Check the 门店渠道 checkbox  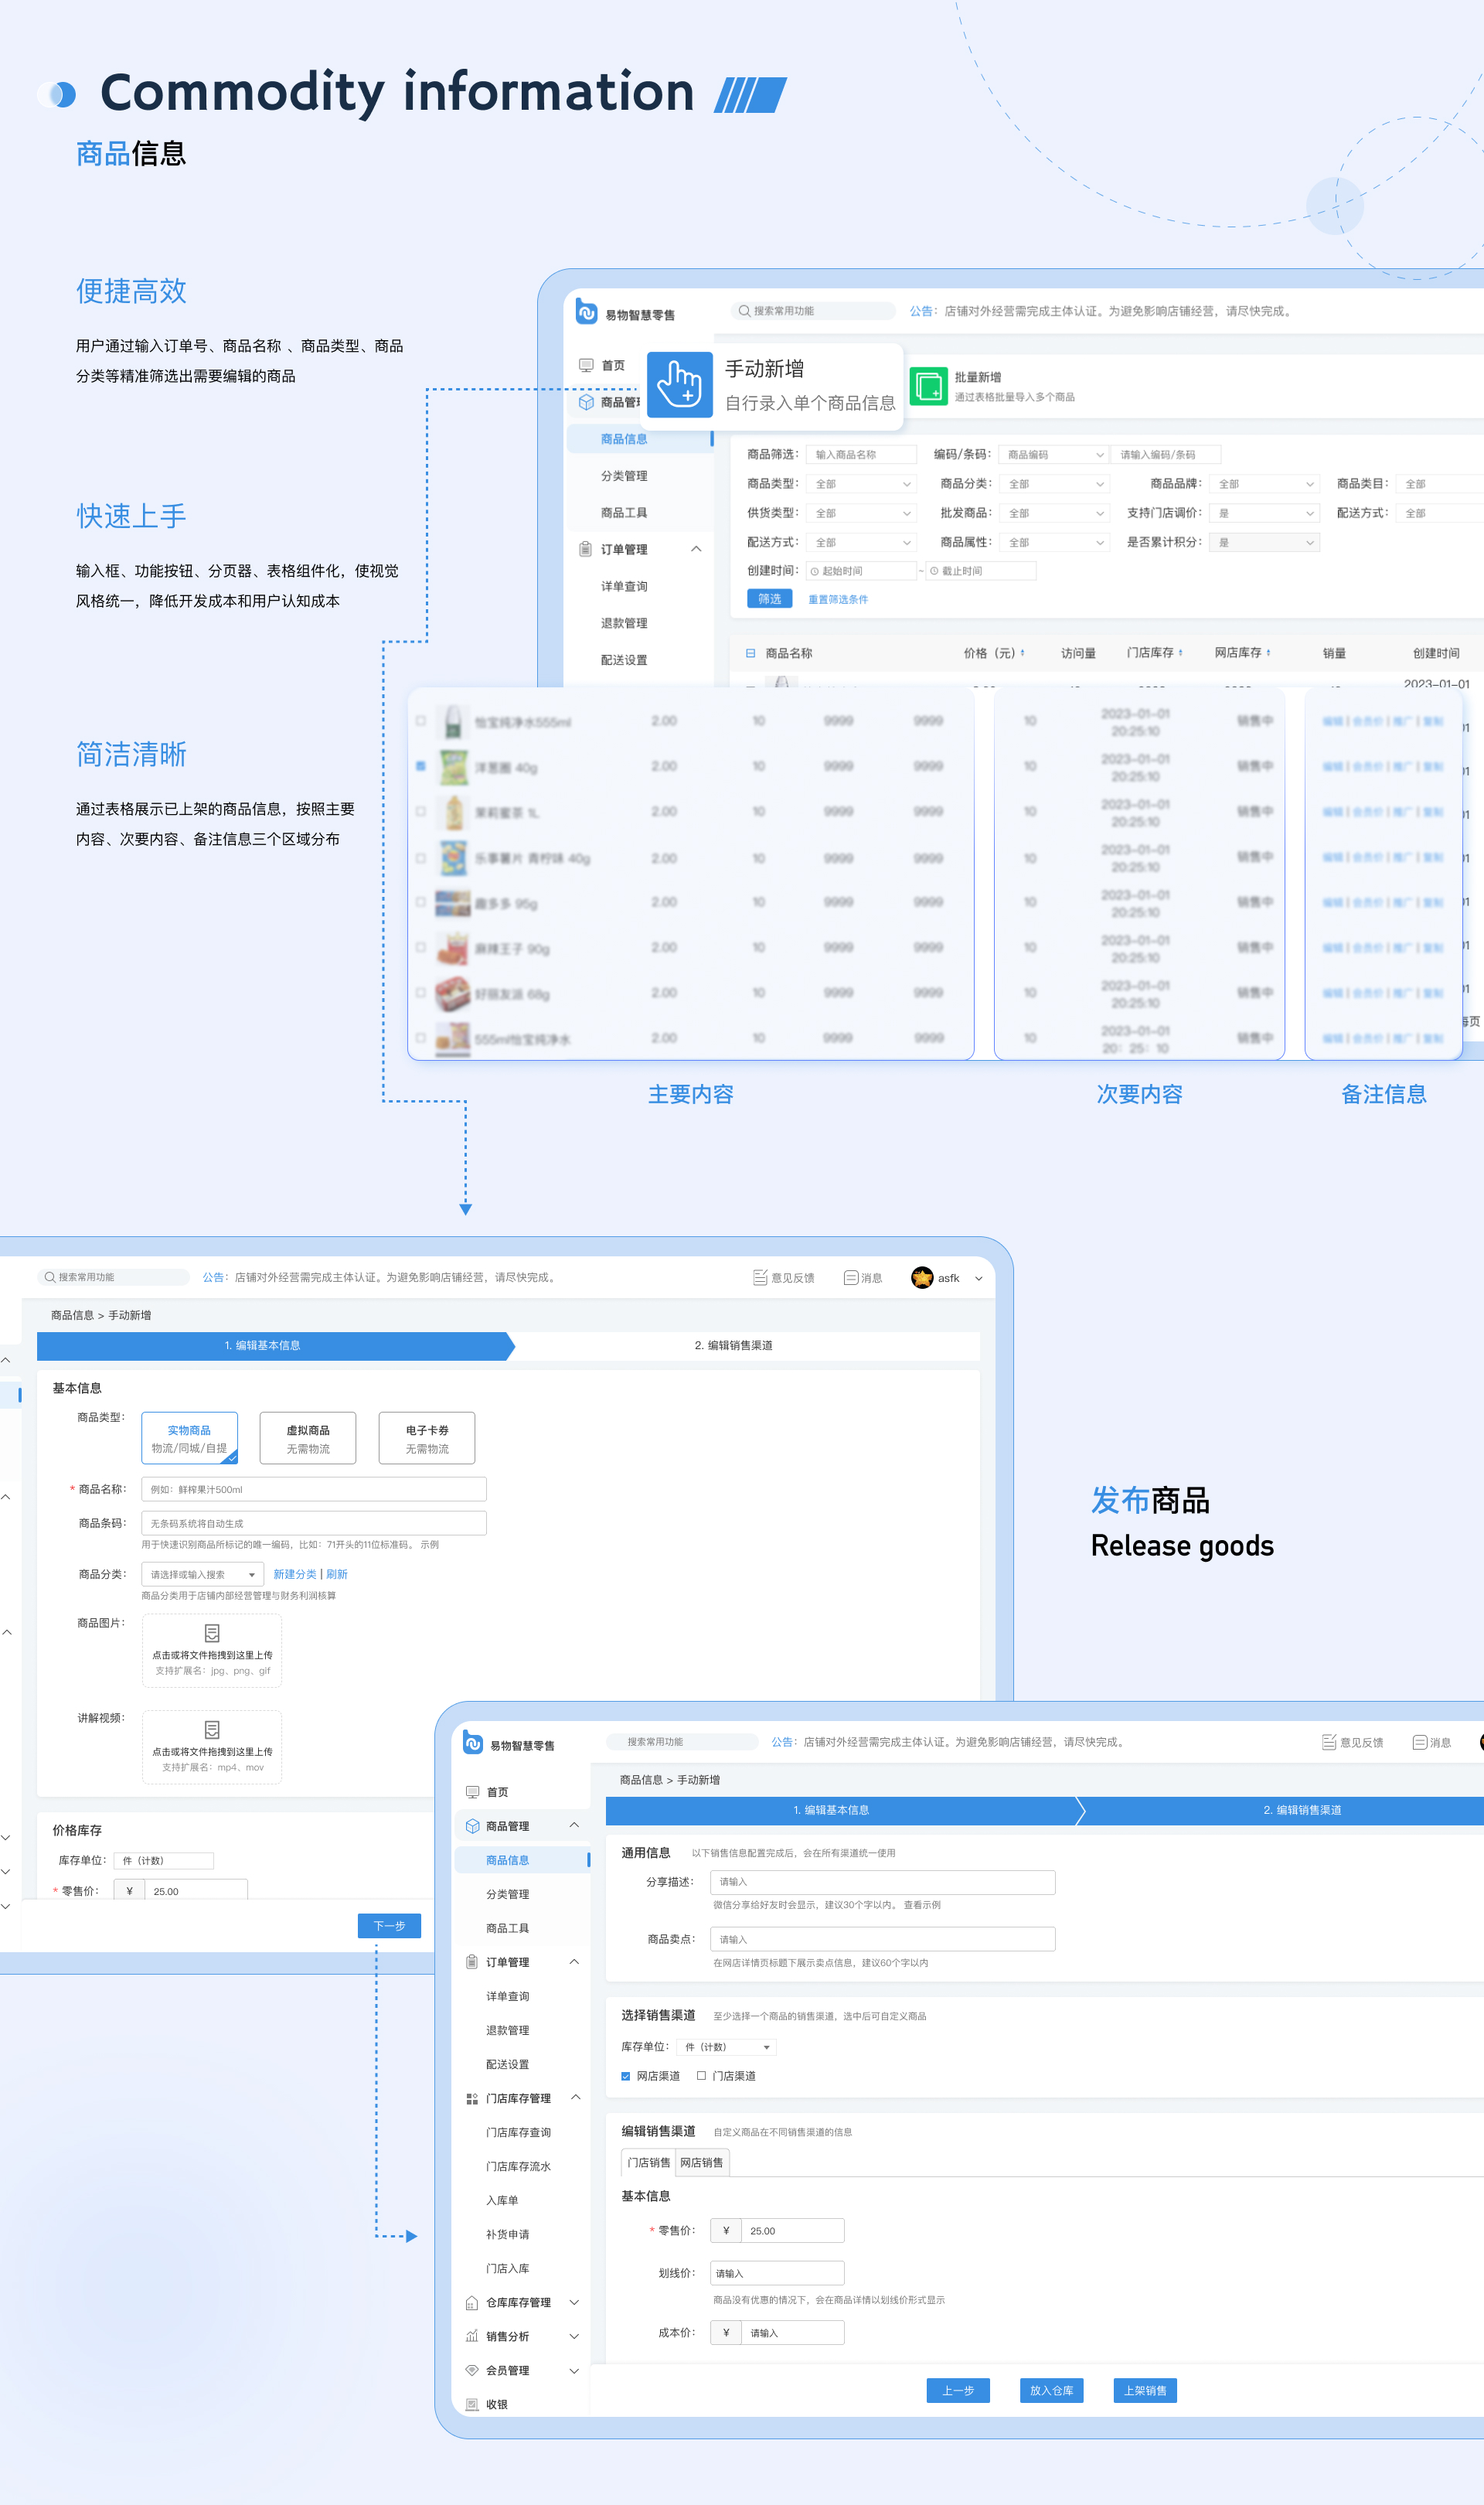tap(701, 2075)
